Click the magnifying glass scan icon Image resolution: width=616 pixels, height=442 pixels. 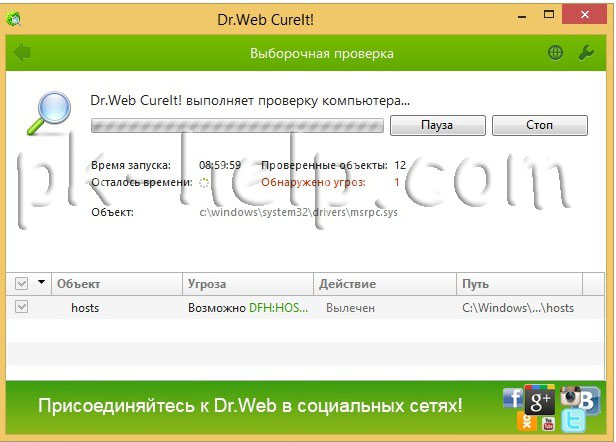pyautogui.click(x=50, y=112)
